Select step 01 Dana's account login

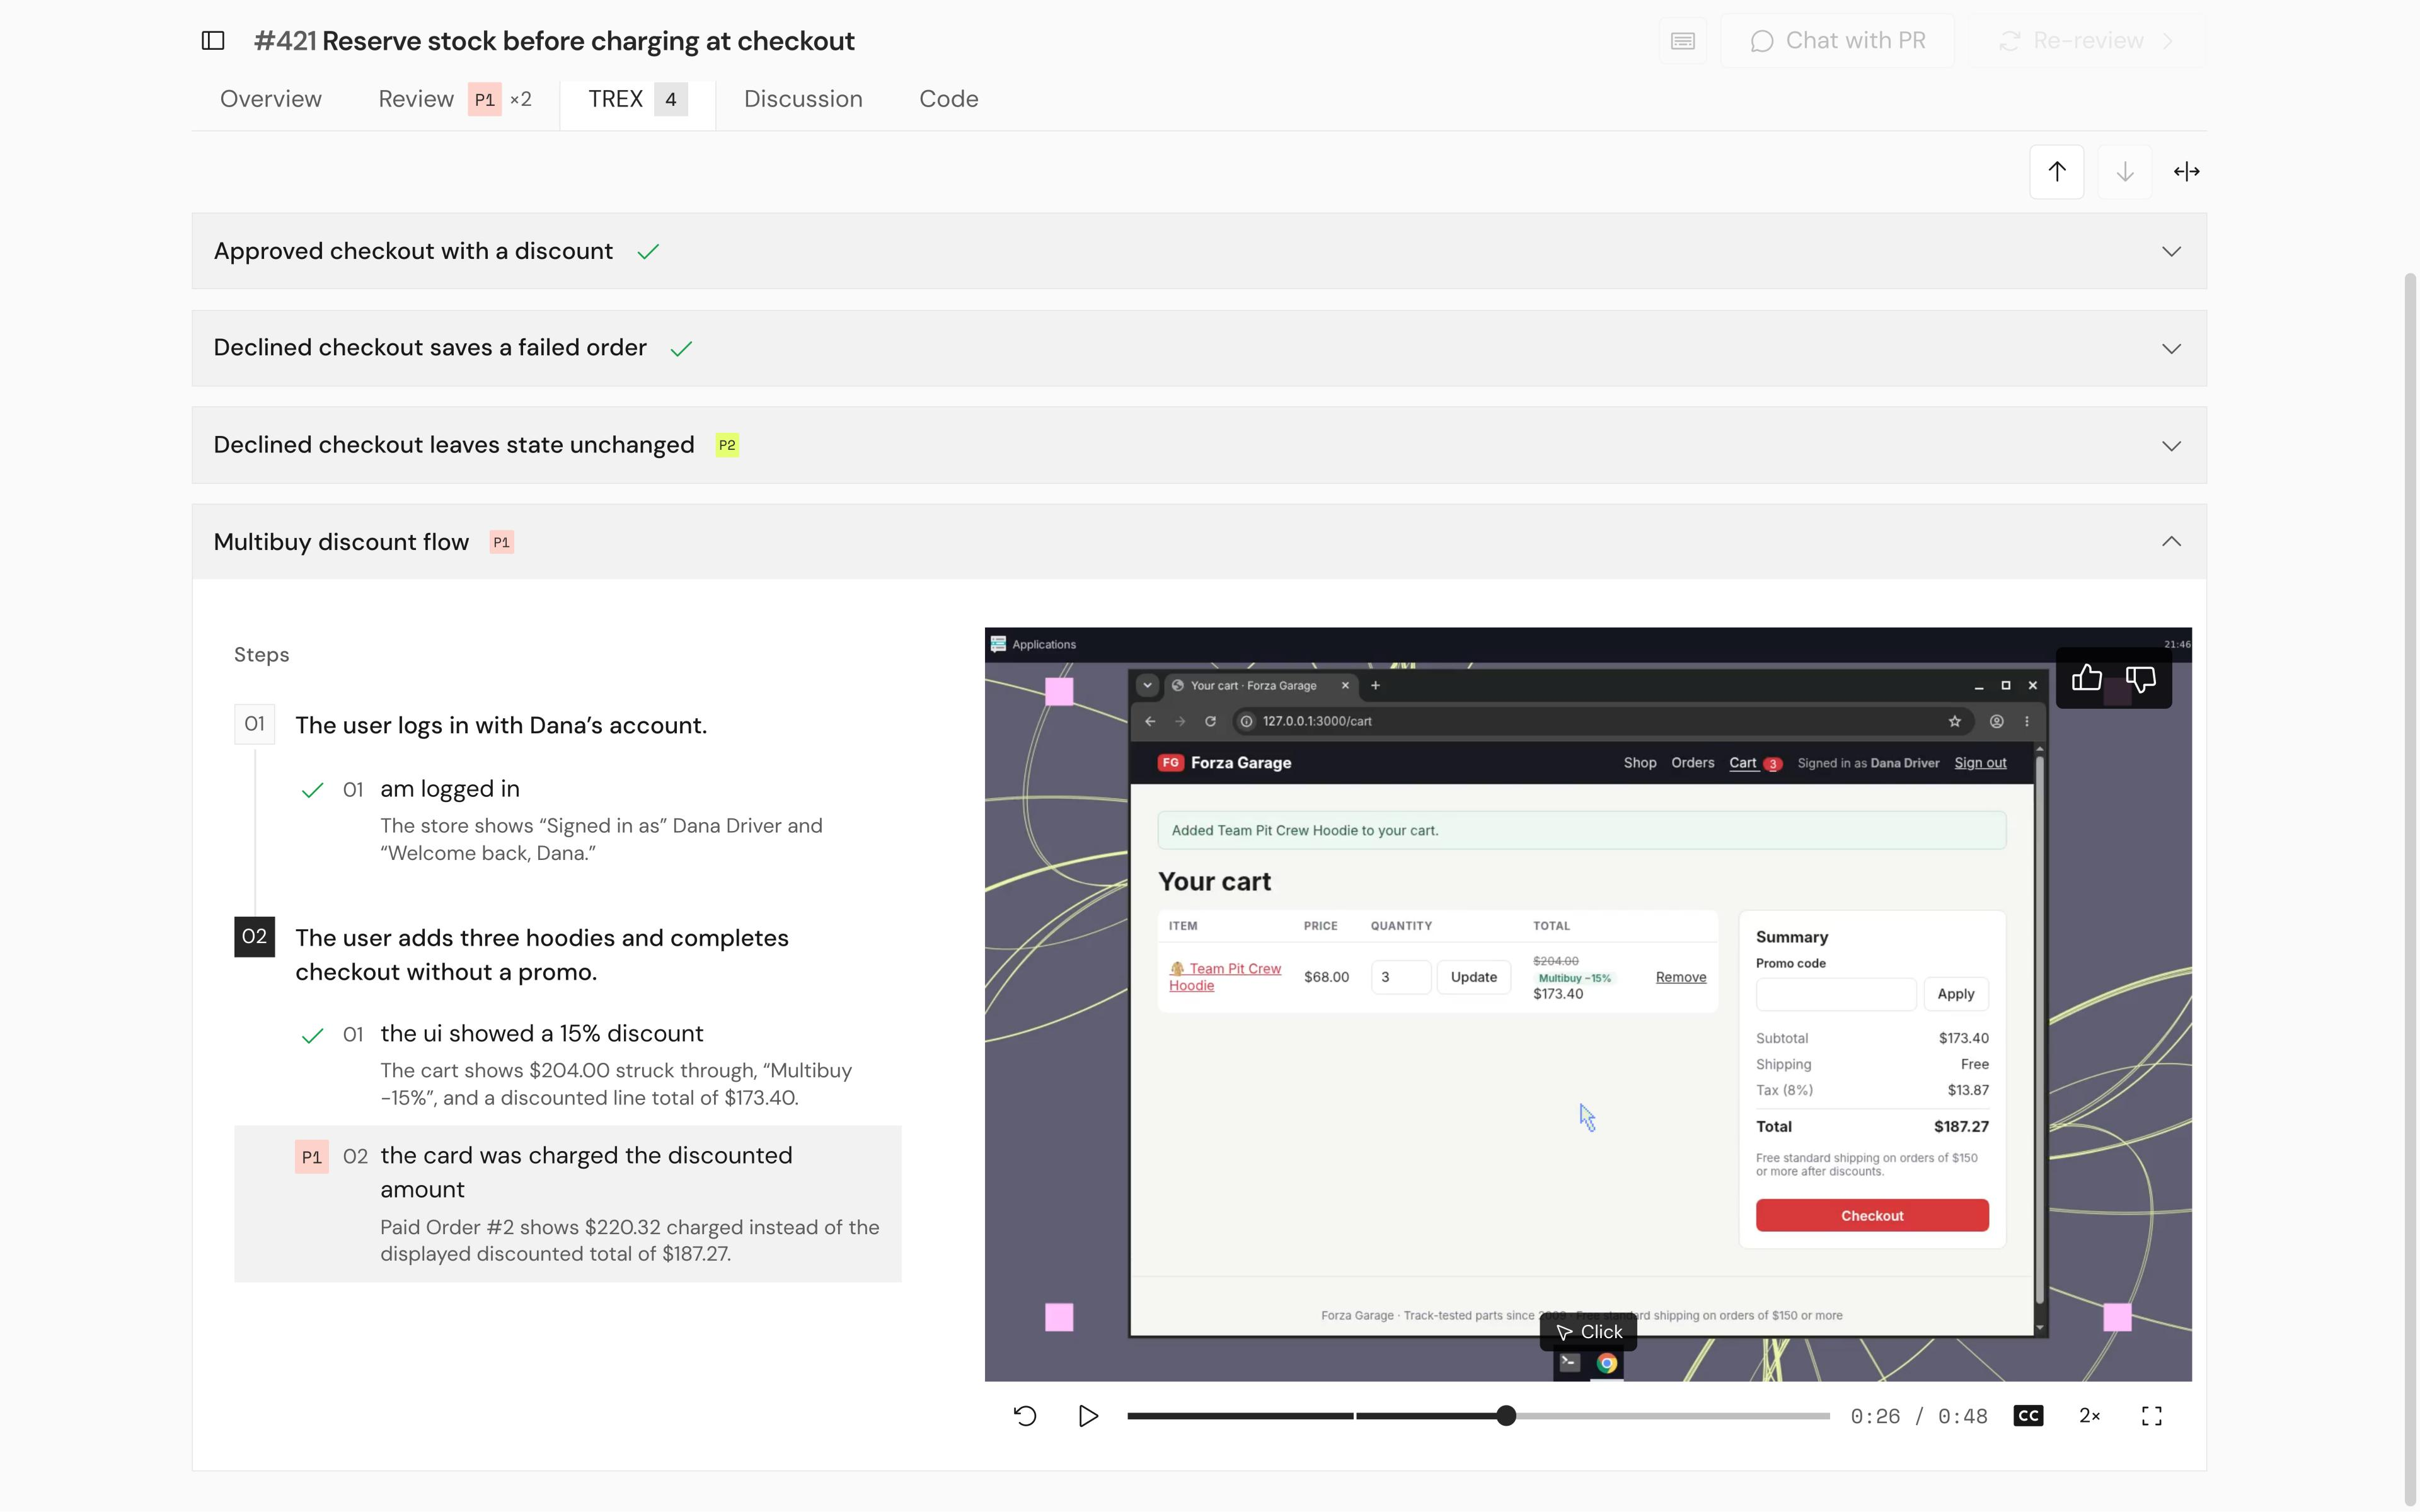point(500,726)
